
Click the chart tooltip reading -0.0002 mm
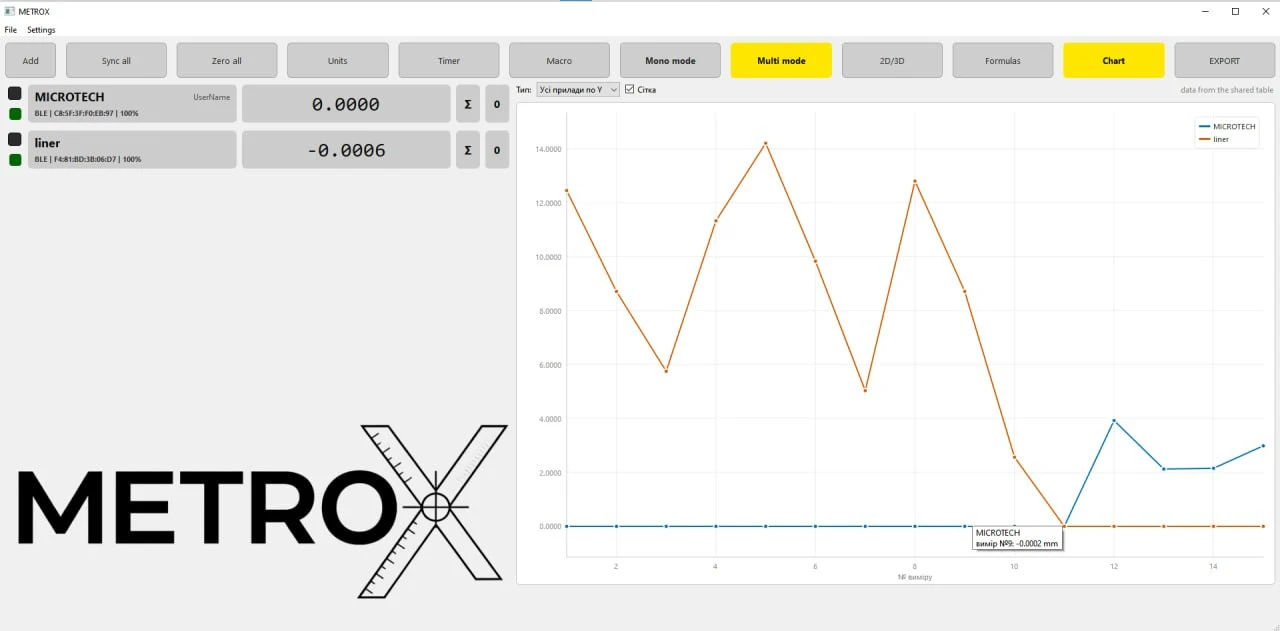(1017, 539)
